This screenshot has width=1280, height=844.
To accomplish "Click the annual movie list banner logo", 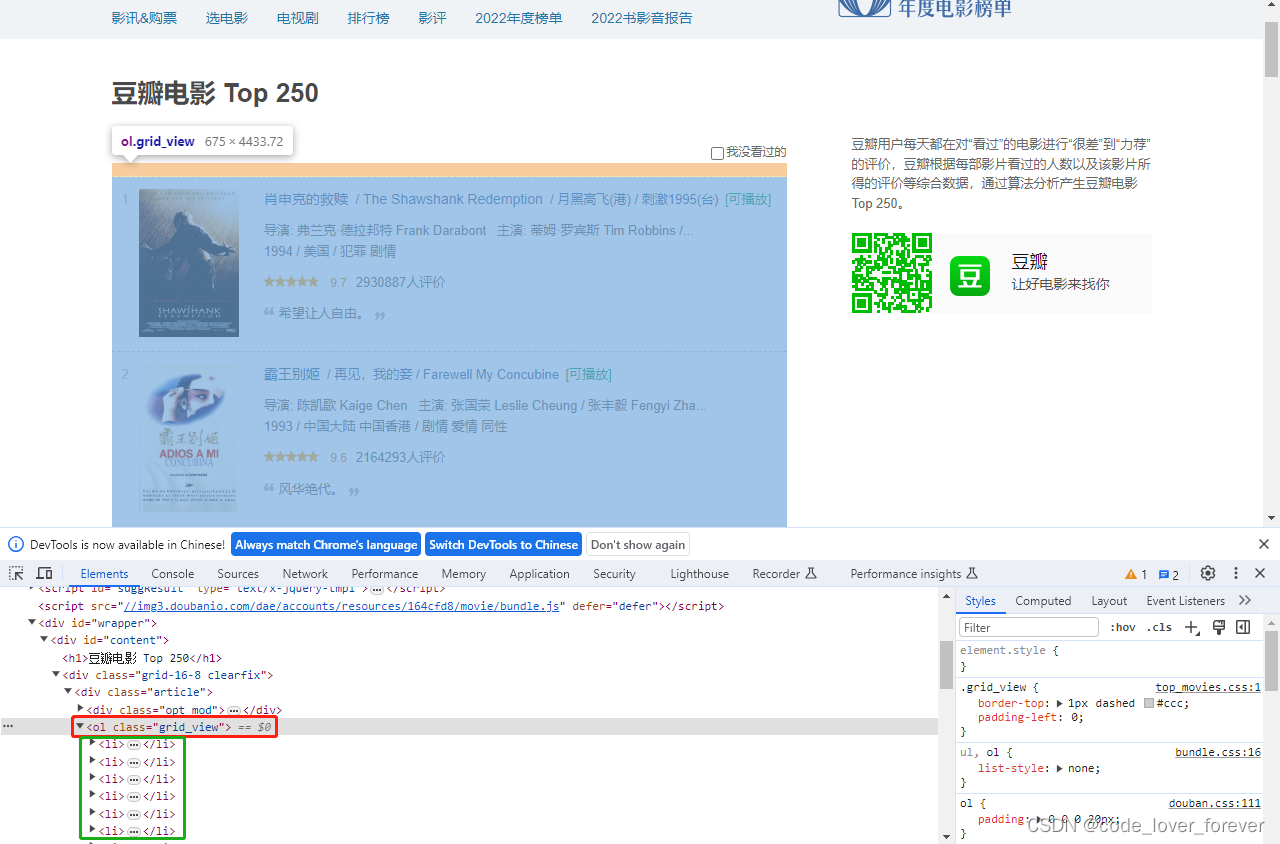I will click(x=925, y=9).
